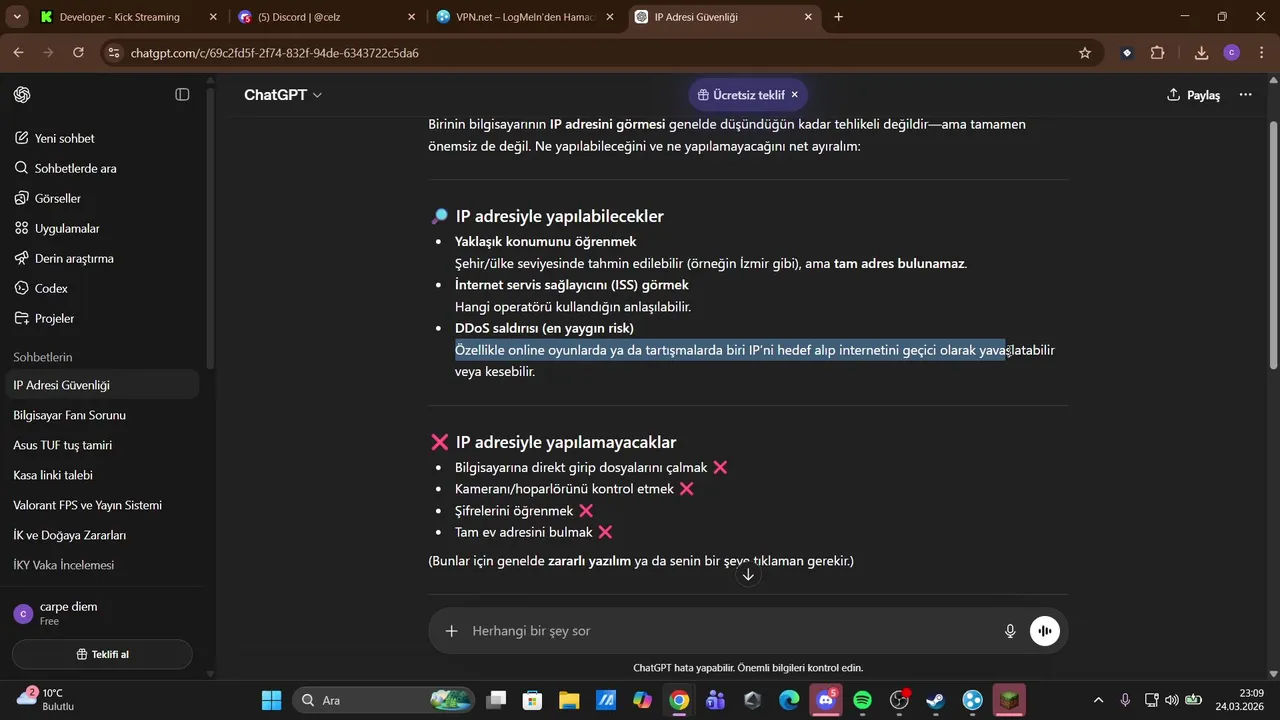
Task: Open Spotify from the taskbar
Action: click(862, 700)
